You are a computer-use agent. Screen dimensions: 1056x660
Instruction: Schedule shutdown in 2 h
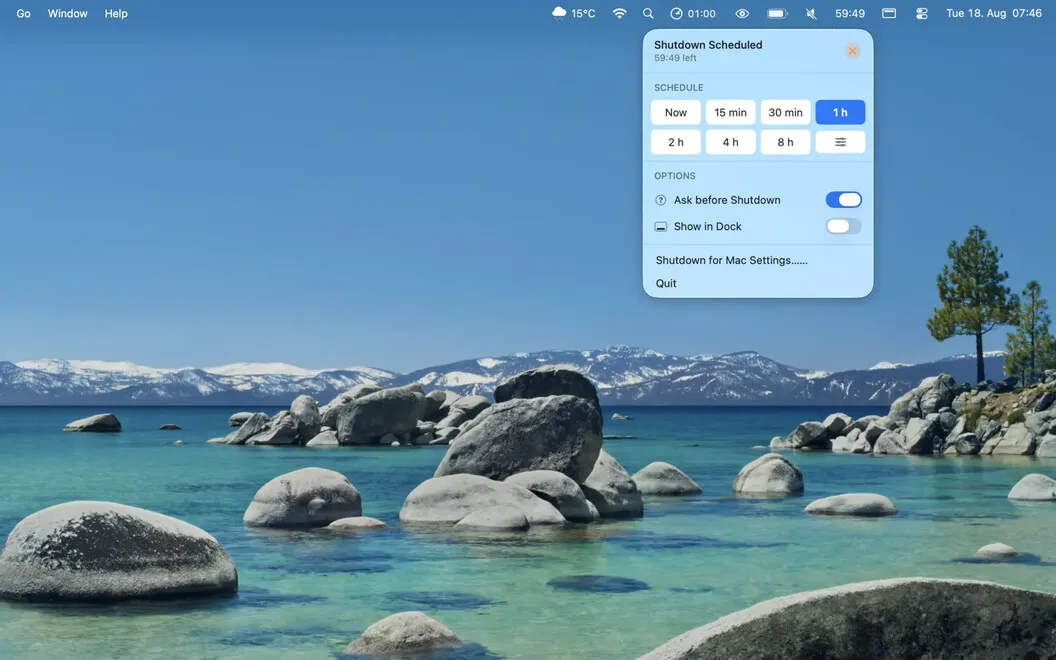click(x=675, y=142)
